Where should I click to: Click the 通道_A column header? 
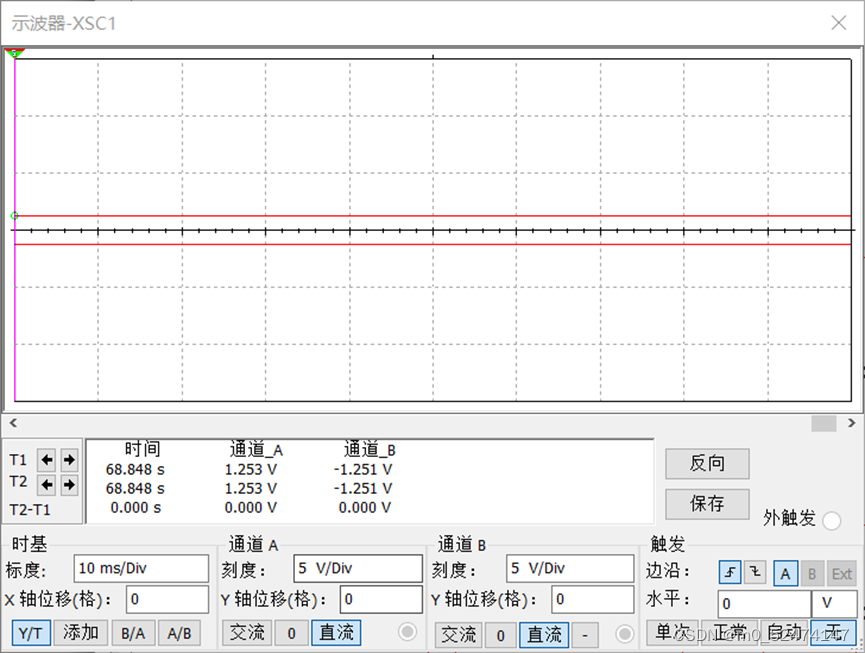[257, 450]
